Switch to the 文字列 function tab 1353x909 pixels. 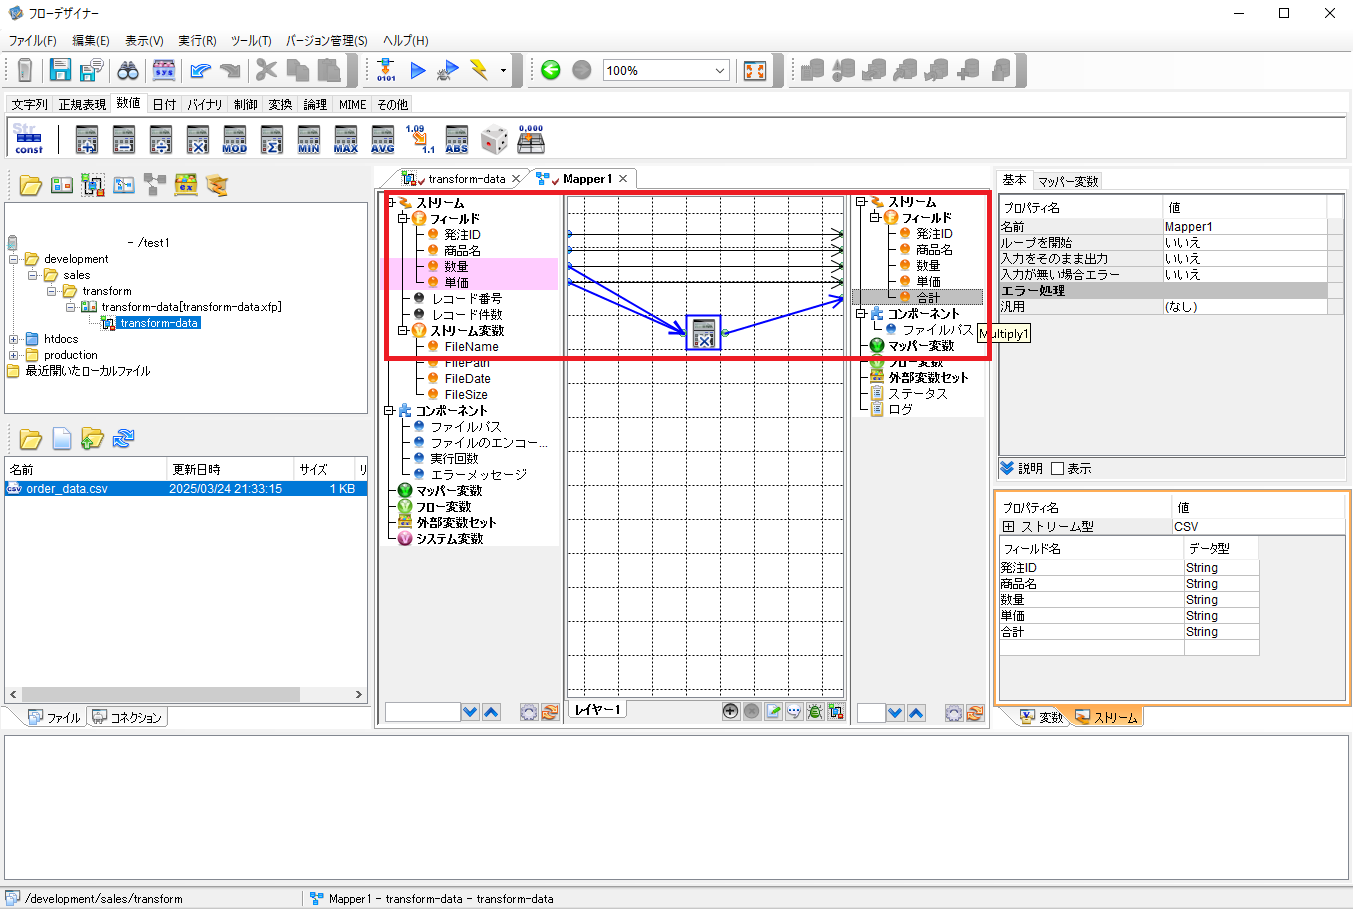(x=30, y=104)
